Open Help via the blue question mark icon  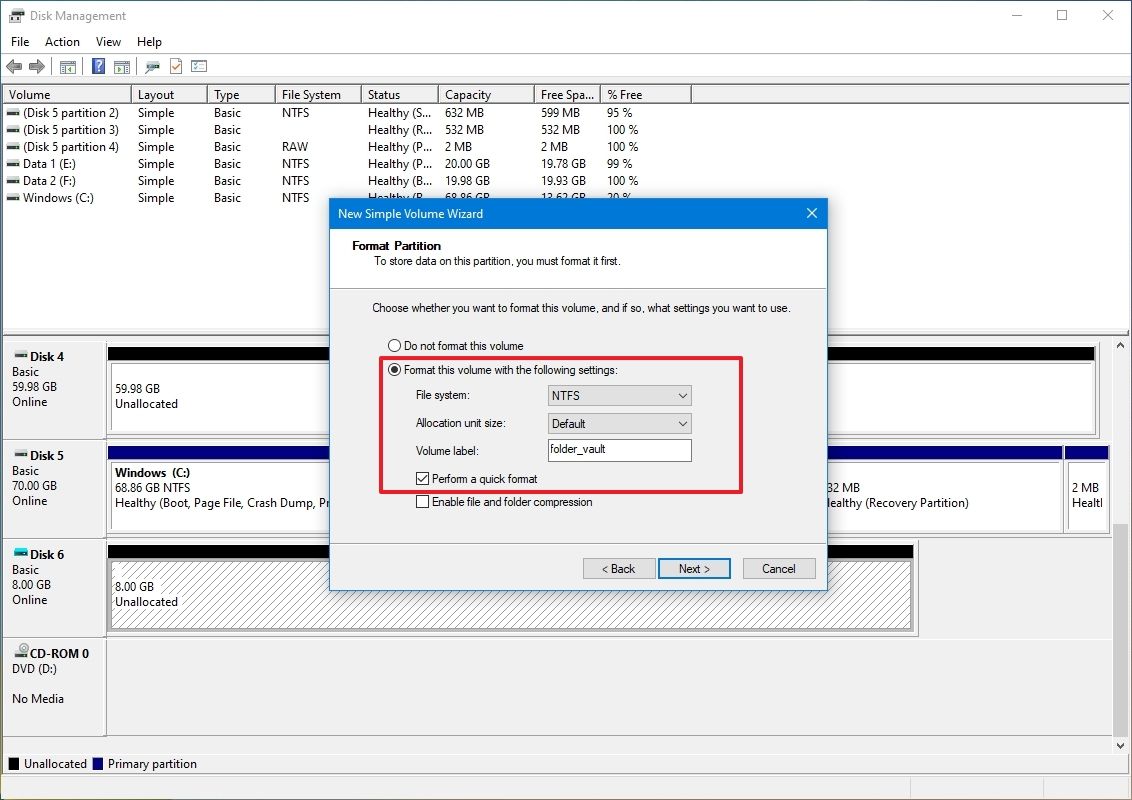[97, 66]
